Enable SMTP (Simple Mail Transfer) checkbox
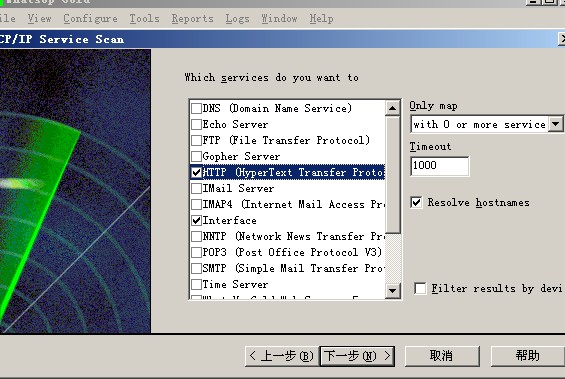The height and width of the screenshot is (379, 565). (x=196, y=268)
